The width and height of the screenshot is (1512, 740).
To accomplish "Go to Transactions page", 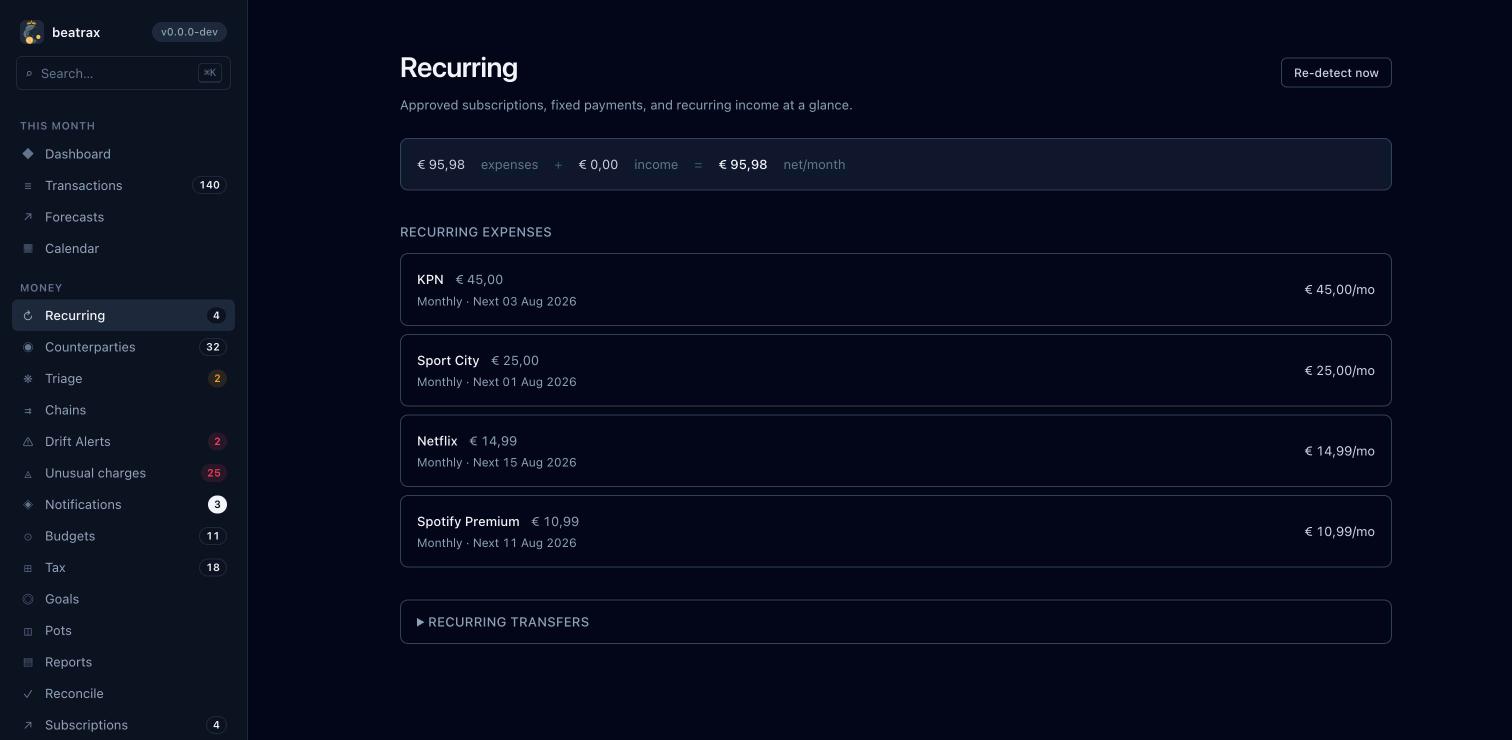I will click(x=123, y=185).
